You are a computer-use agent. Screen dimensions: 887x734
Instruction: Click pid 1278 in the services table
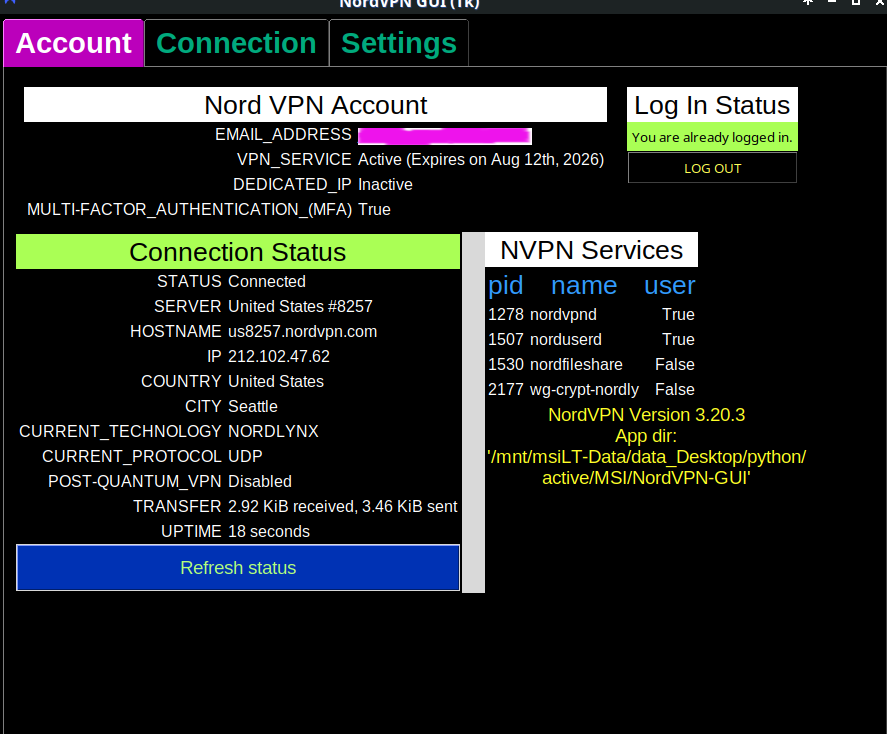506,314
